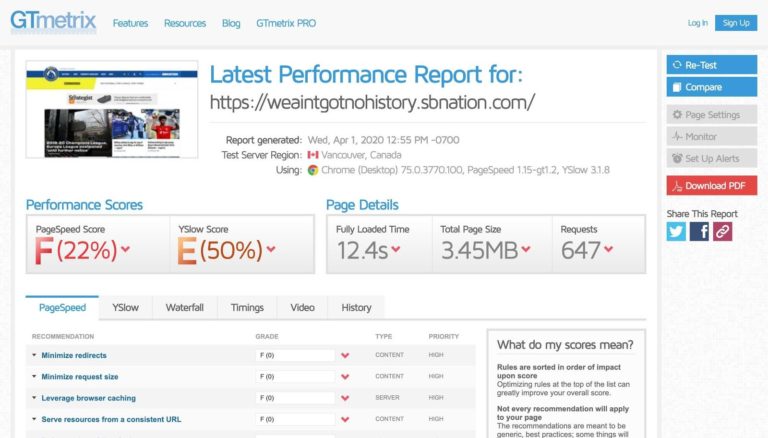The height and width of the screenshot is (438, 768).
Task: Sort by the RECOMMENDATION column header
Action: click(x=63, y=337)
